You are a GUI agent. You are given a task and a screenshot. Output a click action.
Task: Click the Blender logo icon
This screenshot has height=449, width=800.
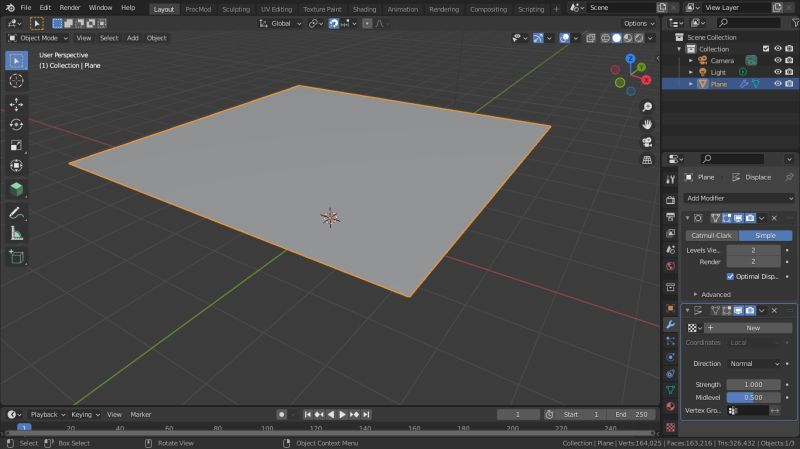[10, 8]
